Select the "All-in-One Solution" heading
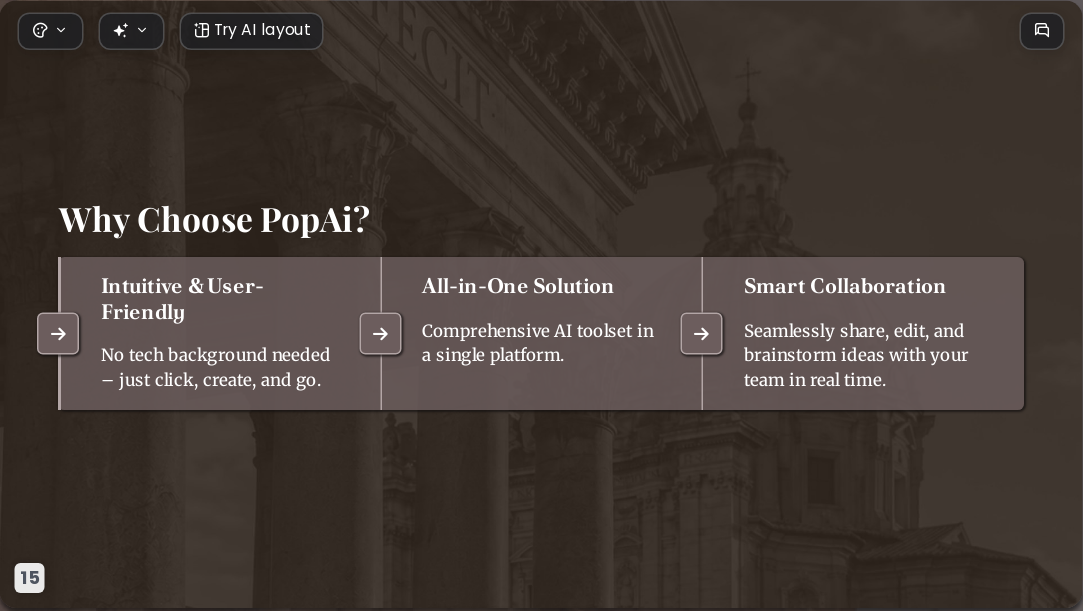Image resolution: width=1083 pixels, height=611 pixels. coord(517,287)
